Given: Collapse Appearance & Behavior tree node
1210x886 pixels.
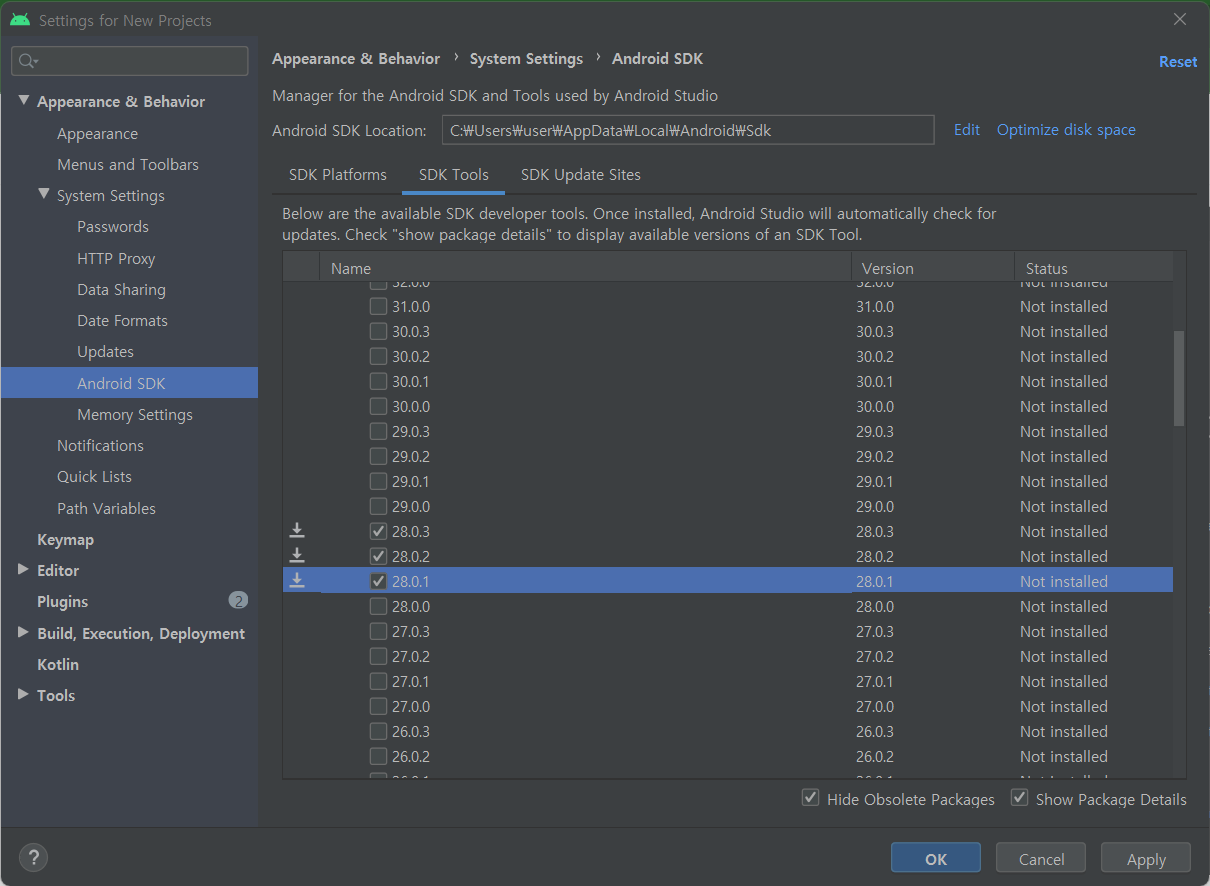Looking at the screenshot, I should coord(23,101).
